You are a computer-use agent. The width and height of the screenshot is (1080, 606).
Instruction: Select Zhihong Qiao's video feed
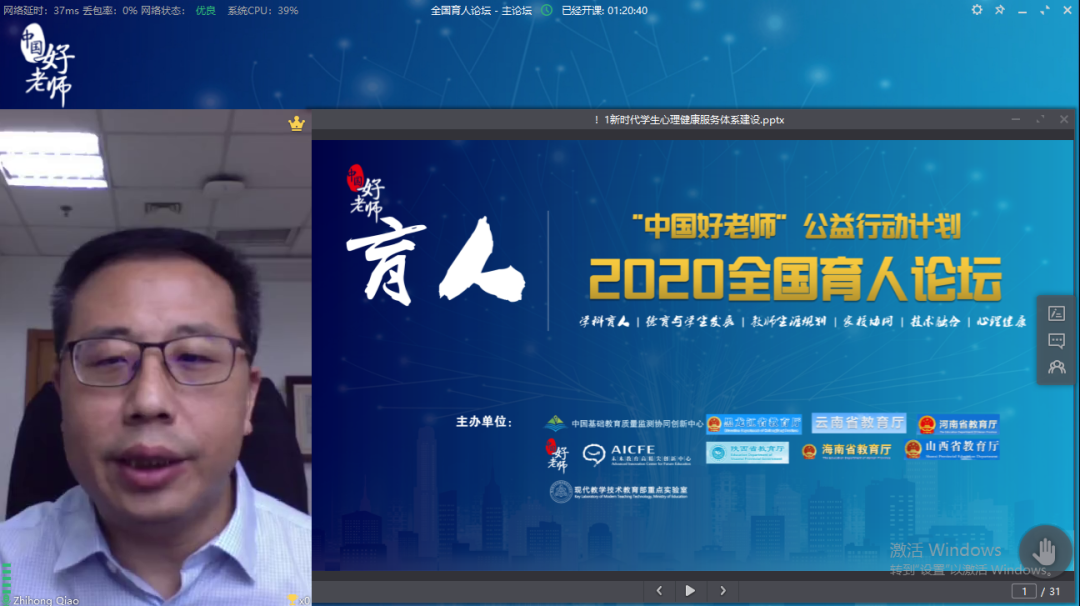point(156,357)
